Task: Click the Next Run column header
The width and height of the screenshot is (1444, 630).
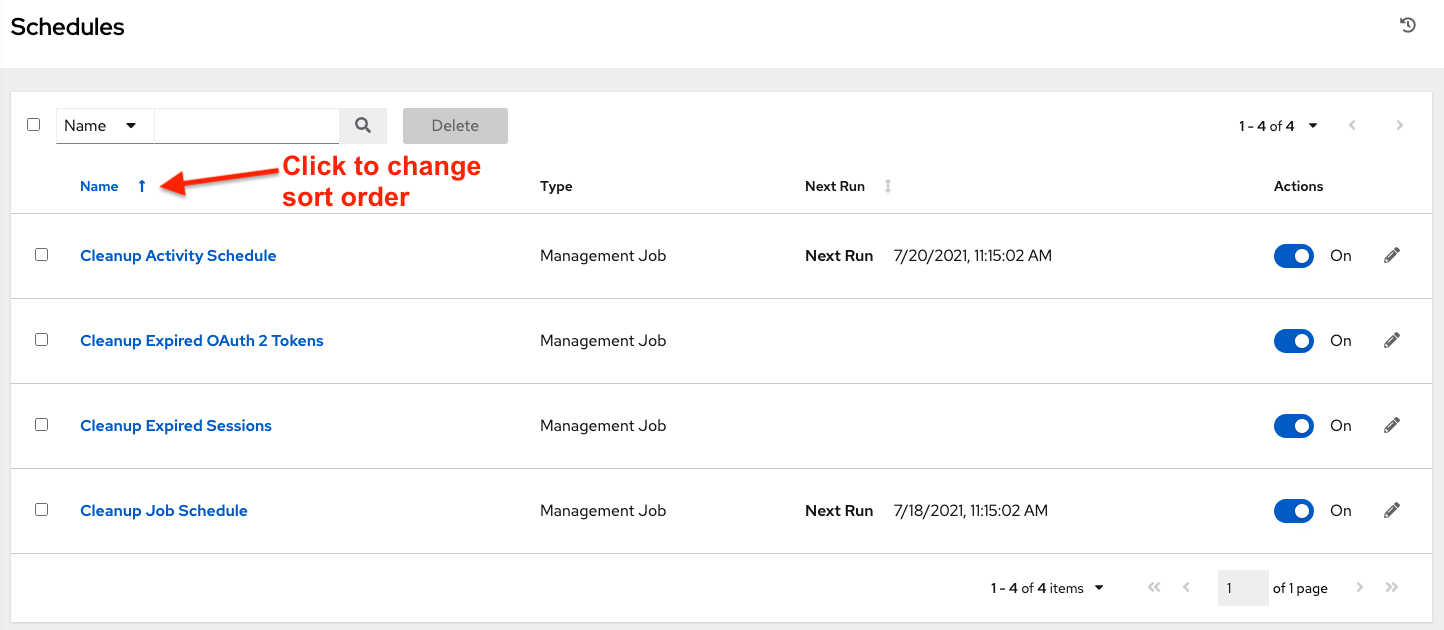Action: coord(834,187)
